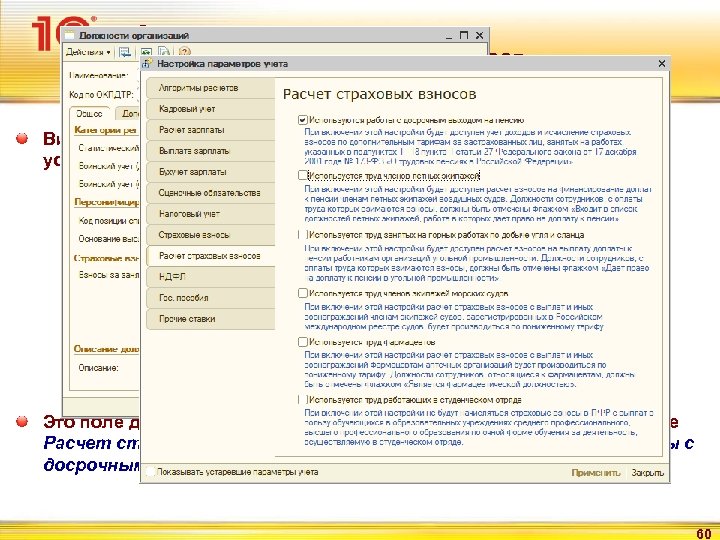Image resolution: width=720 pixels, height=540 pixels.
Task: Click Код по ОКПДТР label in background window
Action: point(101,95)
